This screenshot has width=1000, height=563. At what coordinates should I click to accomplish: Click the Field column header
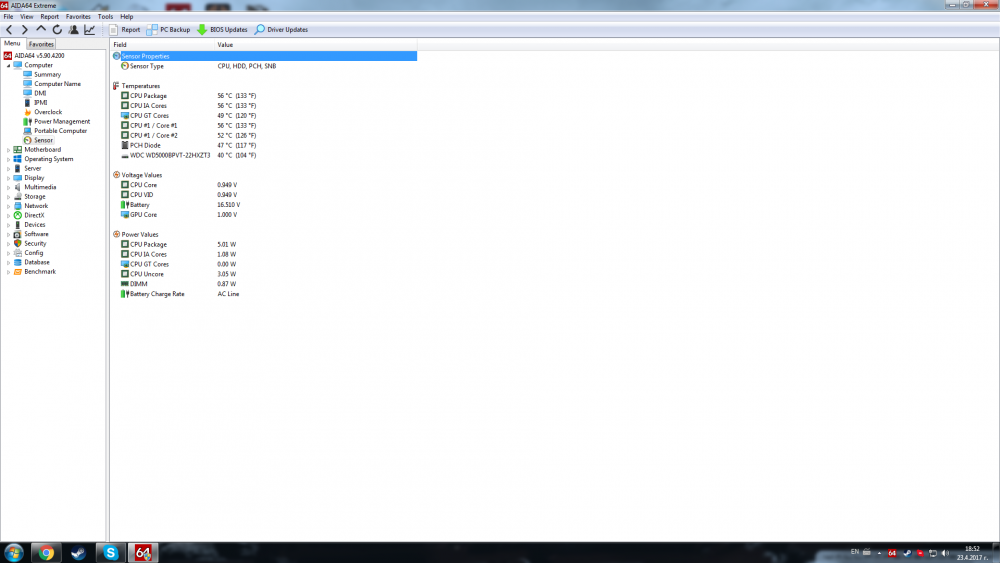pyautogui.click(x=162, y=45)
